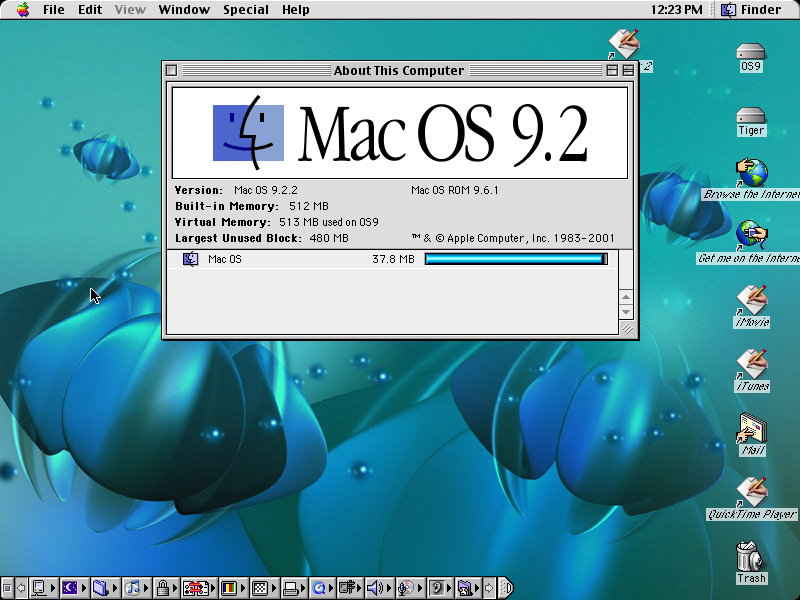Open the blue Q control strip module
This screenshot has width=800, height=600.
tap(323, 588)
